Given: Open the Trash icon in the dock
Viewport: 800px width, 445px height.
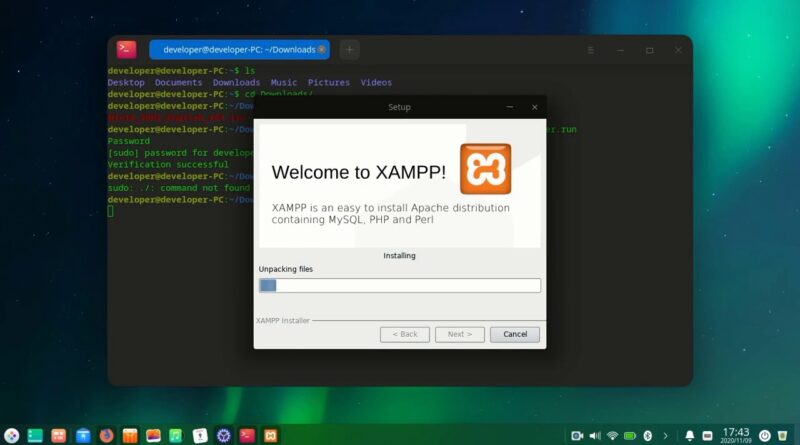Looking at the screenshot, I should [x=782, y=436].
